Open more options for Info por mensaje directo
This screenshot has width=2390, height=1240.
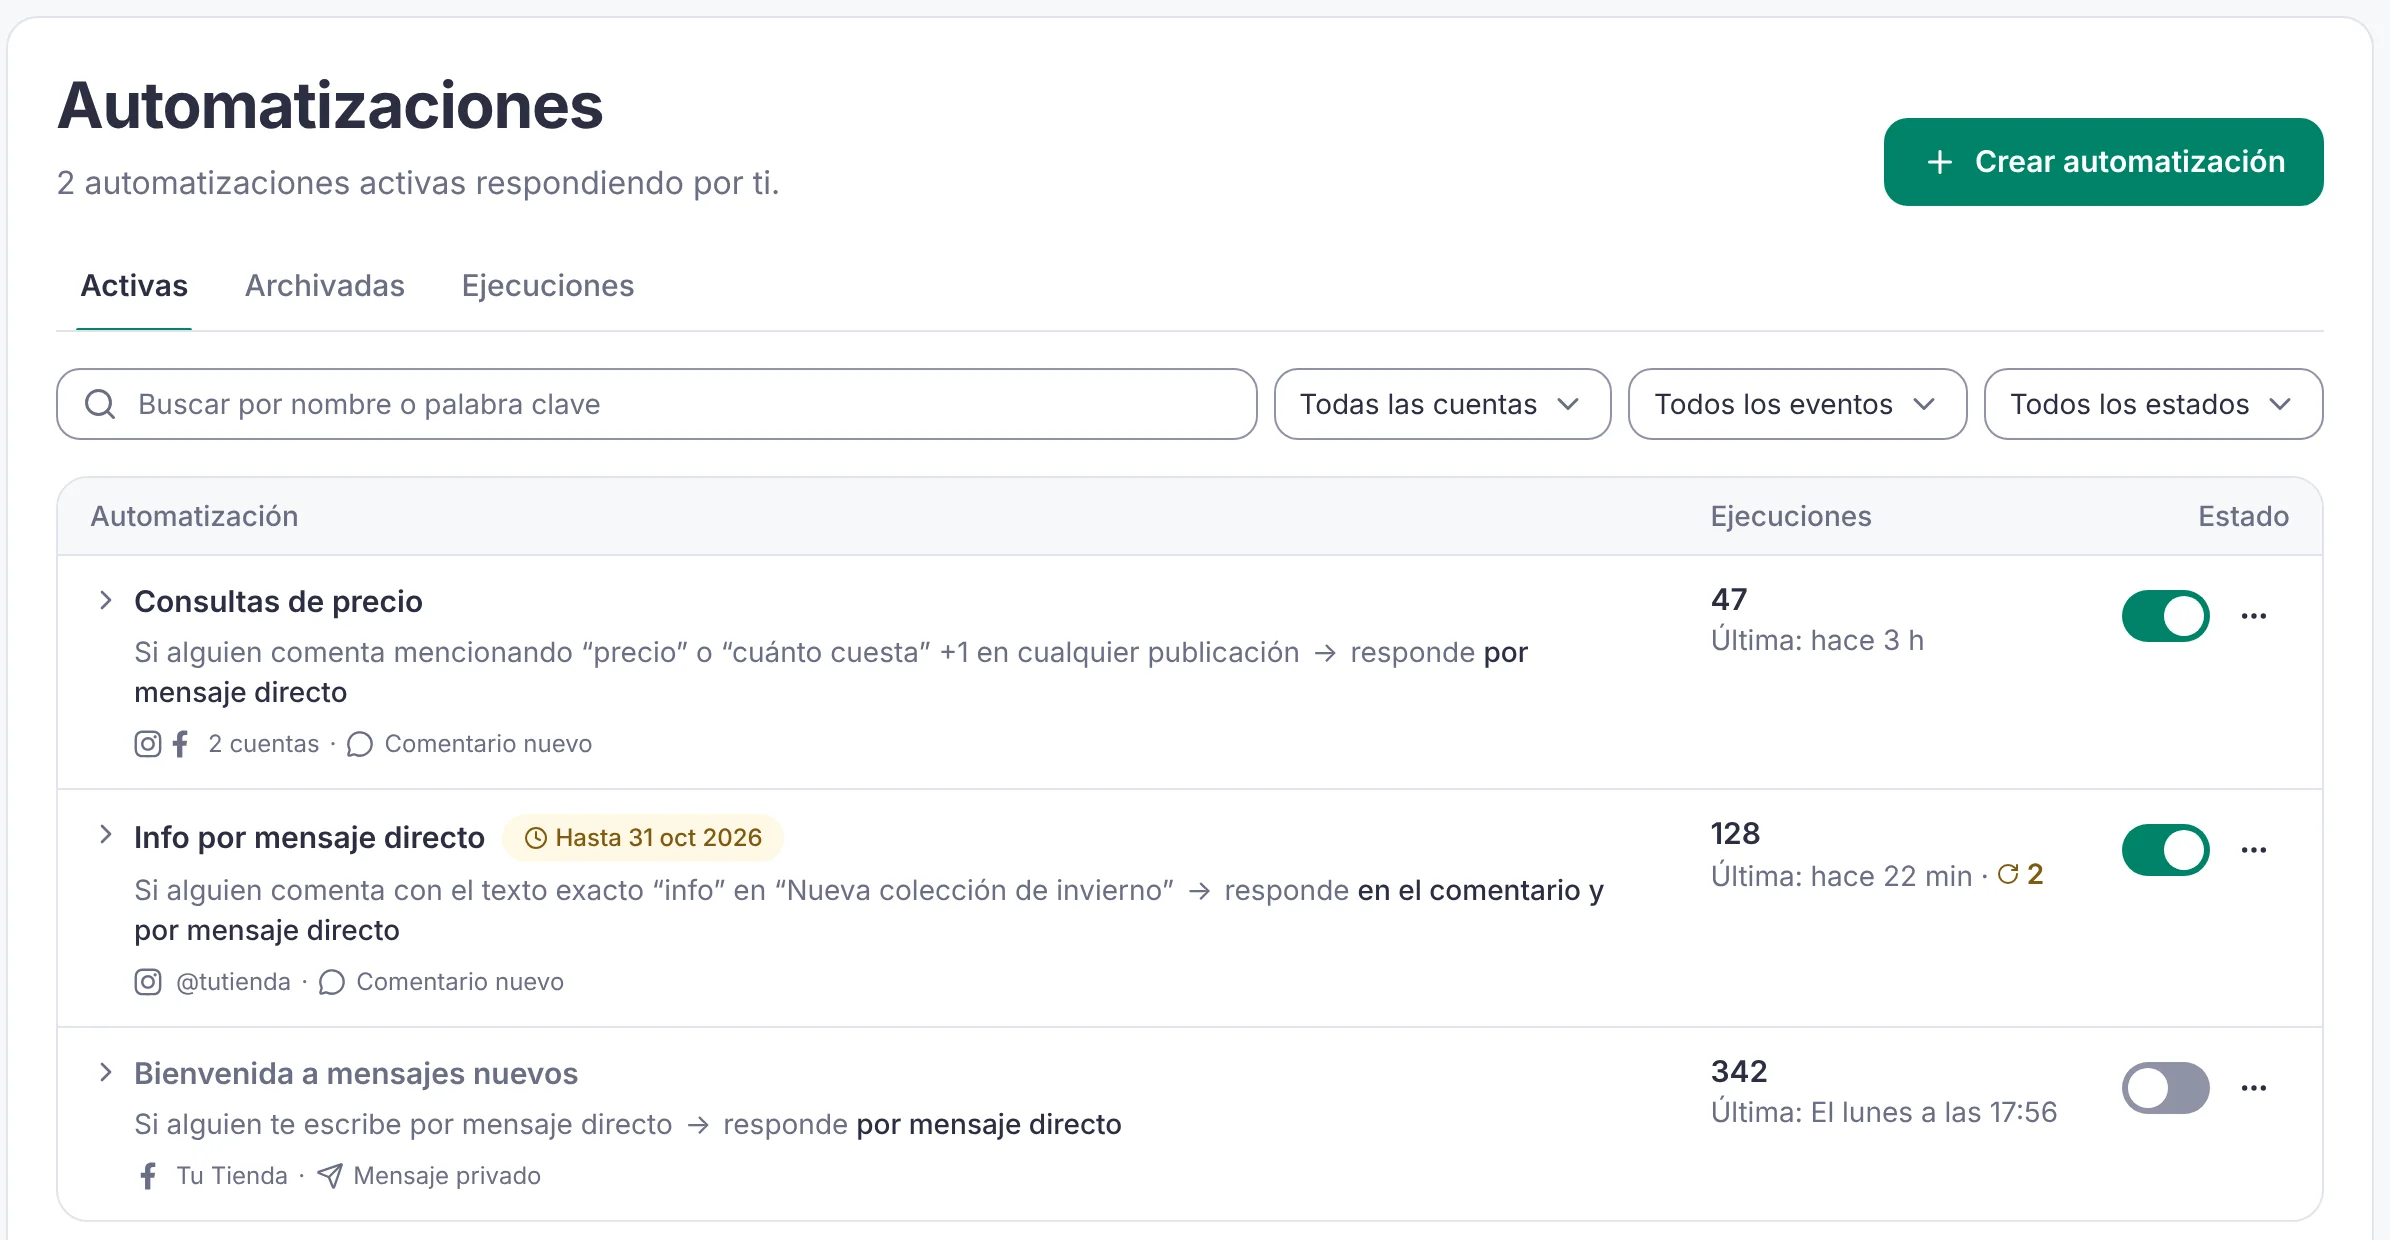click(x=2254, y=850)
